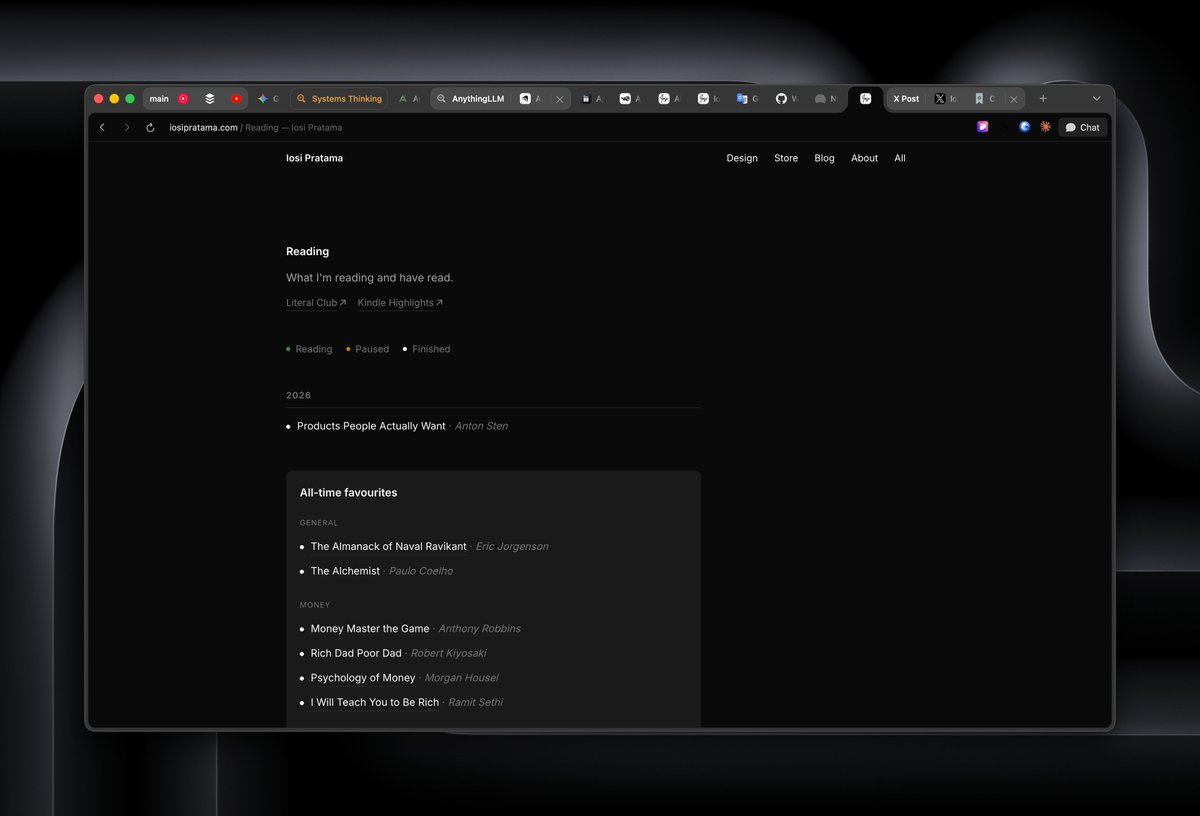
Task: Open a new tab with plus button
Action: coord(1043,99)
